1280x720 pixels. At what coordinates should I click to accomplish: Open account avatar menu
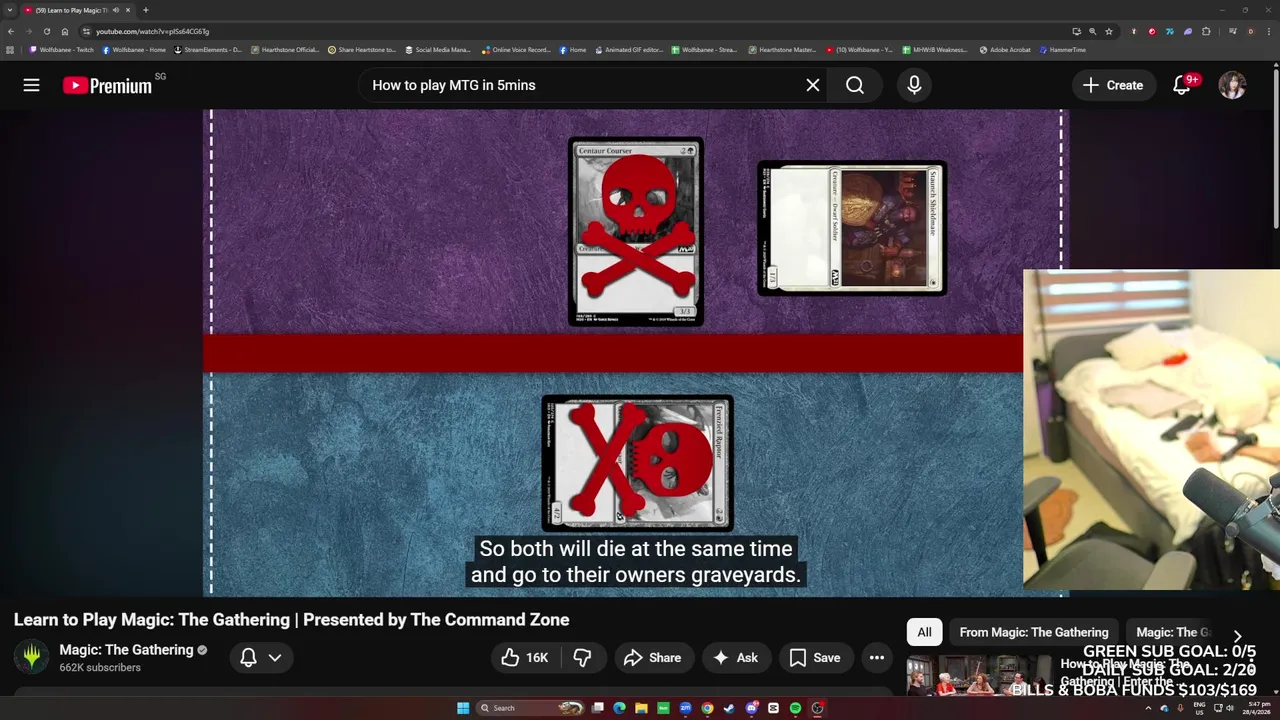1232,85
